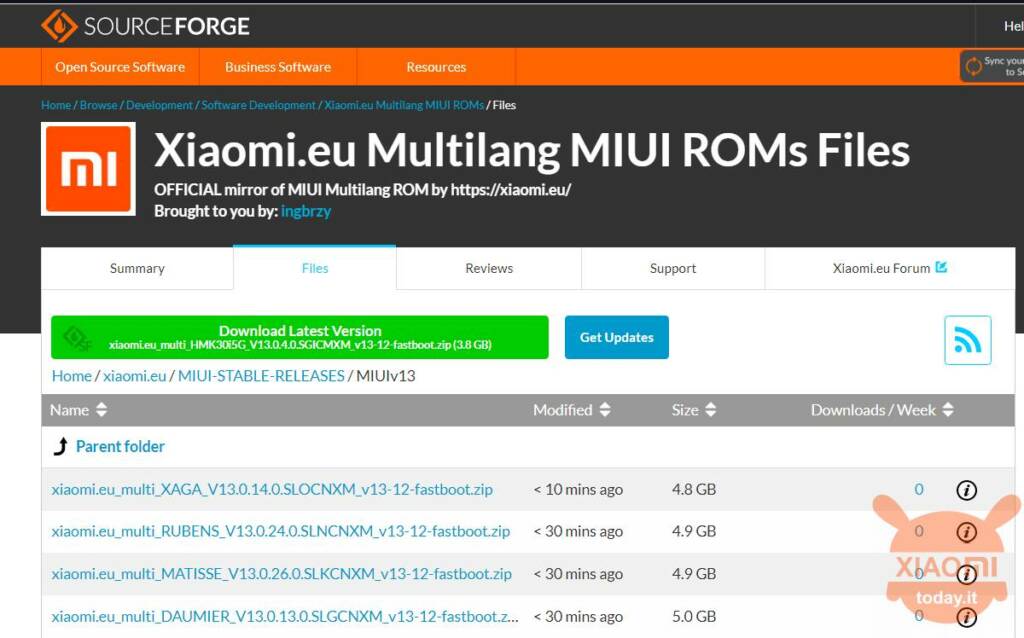This screenshot has width=1024, height=638.
Task: Open the Xiaomi.eu Forum tab
Action: pos(889,268)
